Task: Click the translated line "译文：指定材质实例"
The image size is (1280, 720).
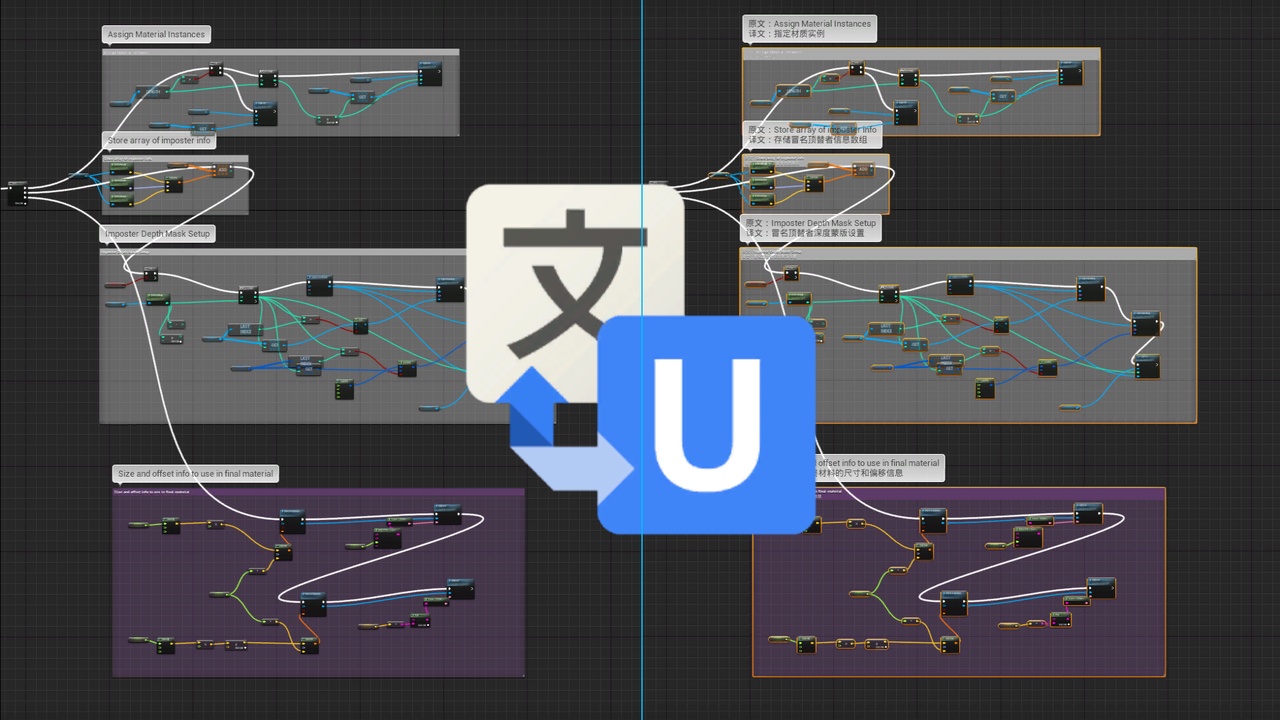Action: point(786,34)
